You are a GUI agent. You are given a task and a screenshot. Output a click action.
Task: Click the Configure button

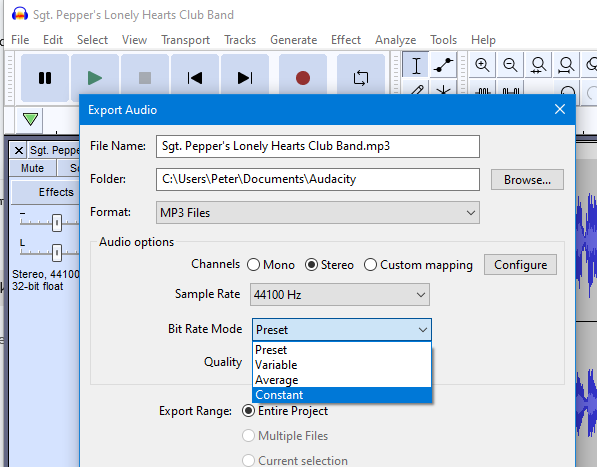click(x=520, y=265)
